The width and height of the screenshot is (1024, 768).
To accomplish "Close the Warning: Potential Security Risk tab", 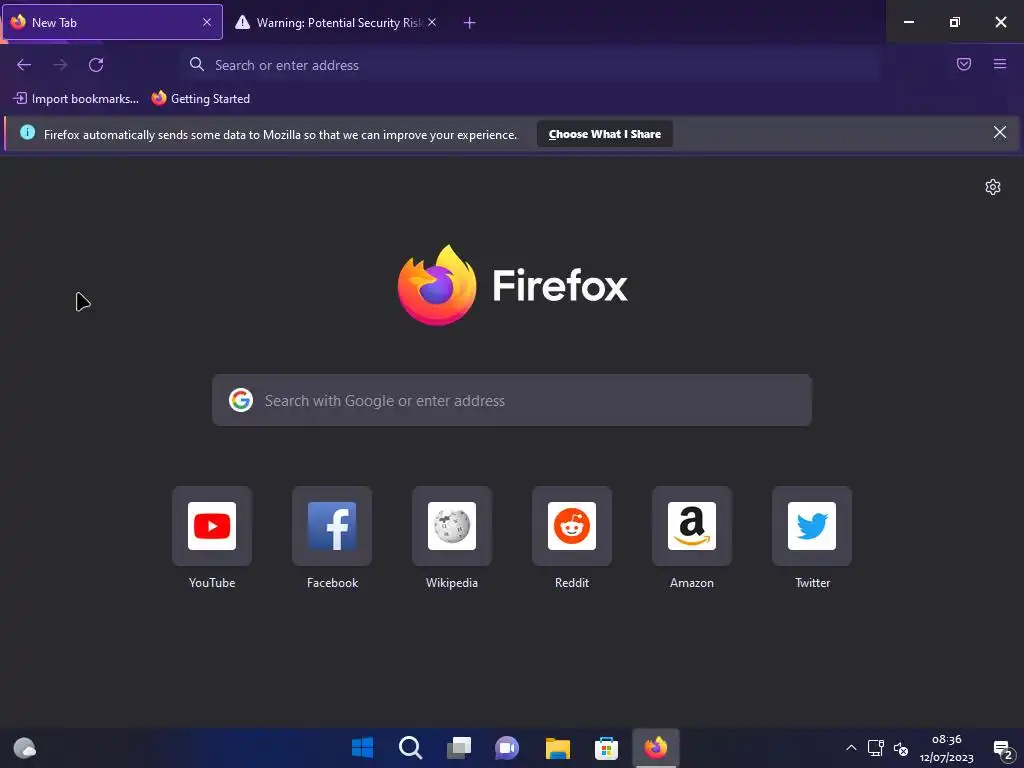I will click(x=432, y=22).
